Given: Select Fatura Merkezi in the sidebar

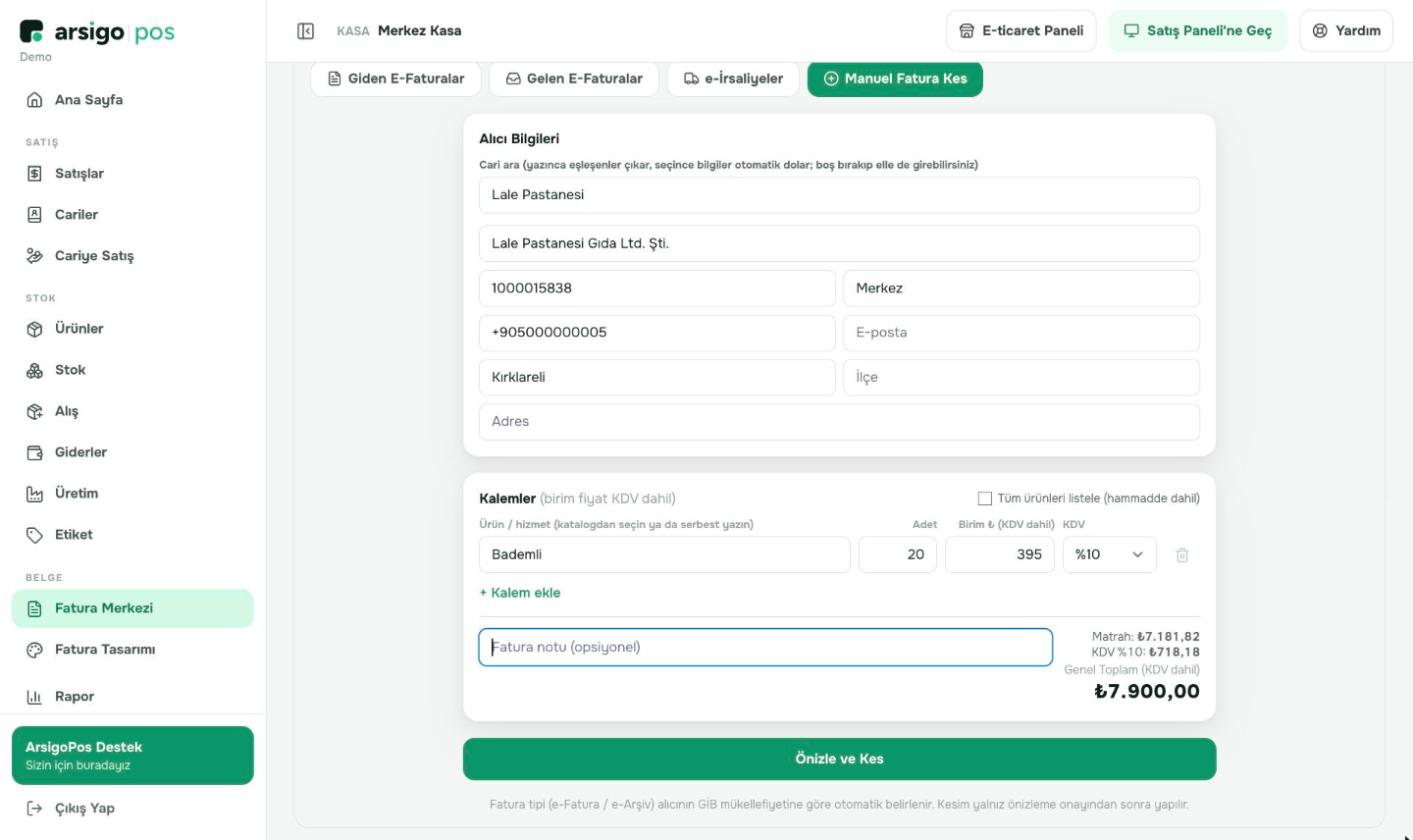Looking at the screenshot, I should pyautogui.click(x=133, y=608).
